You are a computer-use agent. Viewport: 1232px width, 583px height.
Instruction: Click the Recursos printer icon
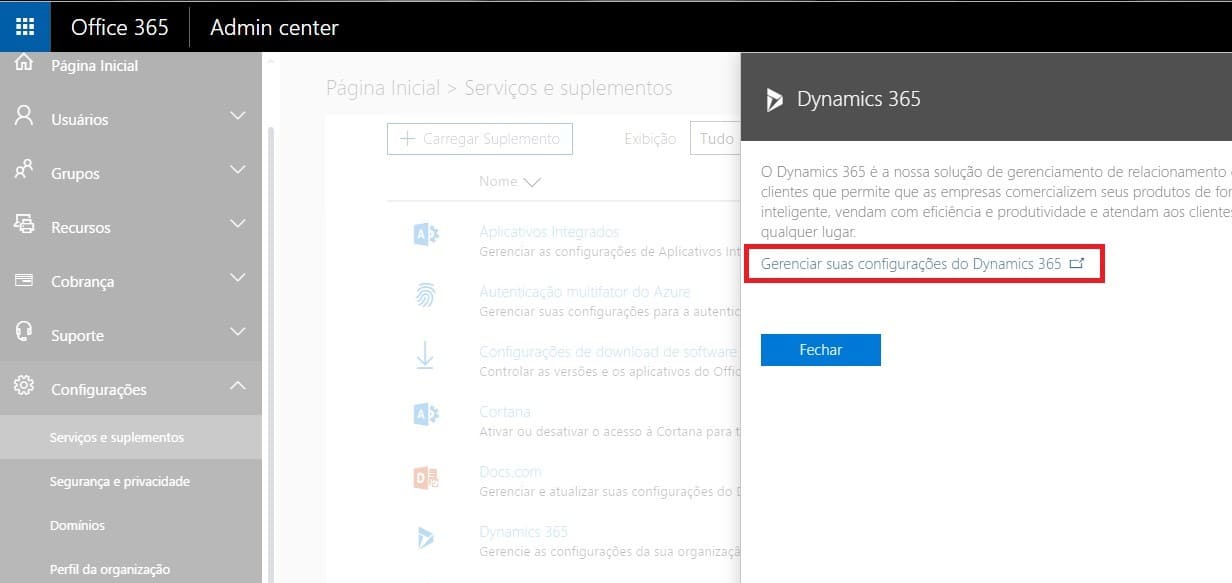coord(24,225)
